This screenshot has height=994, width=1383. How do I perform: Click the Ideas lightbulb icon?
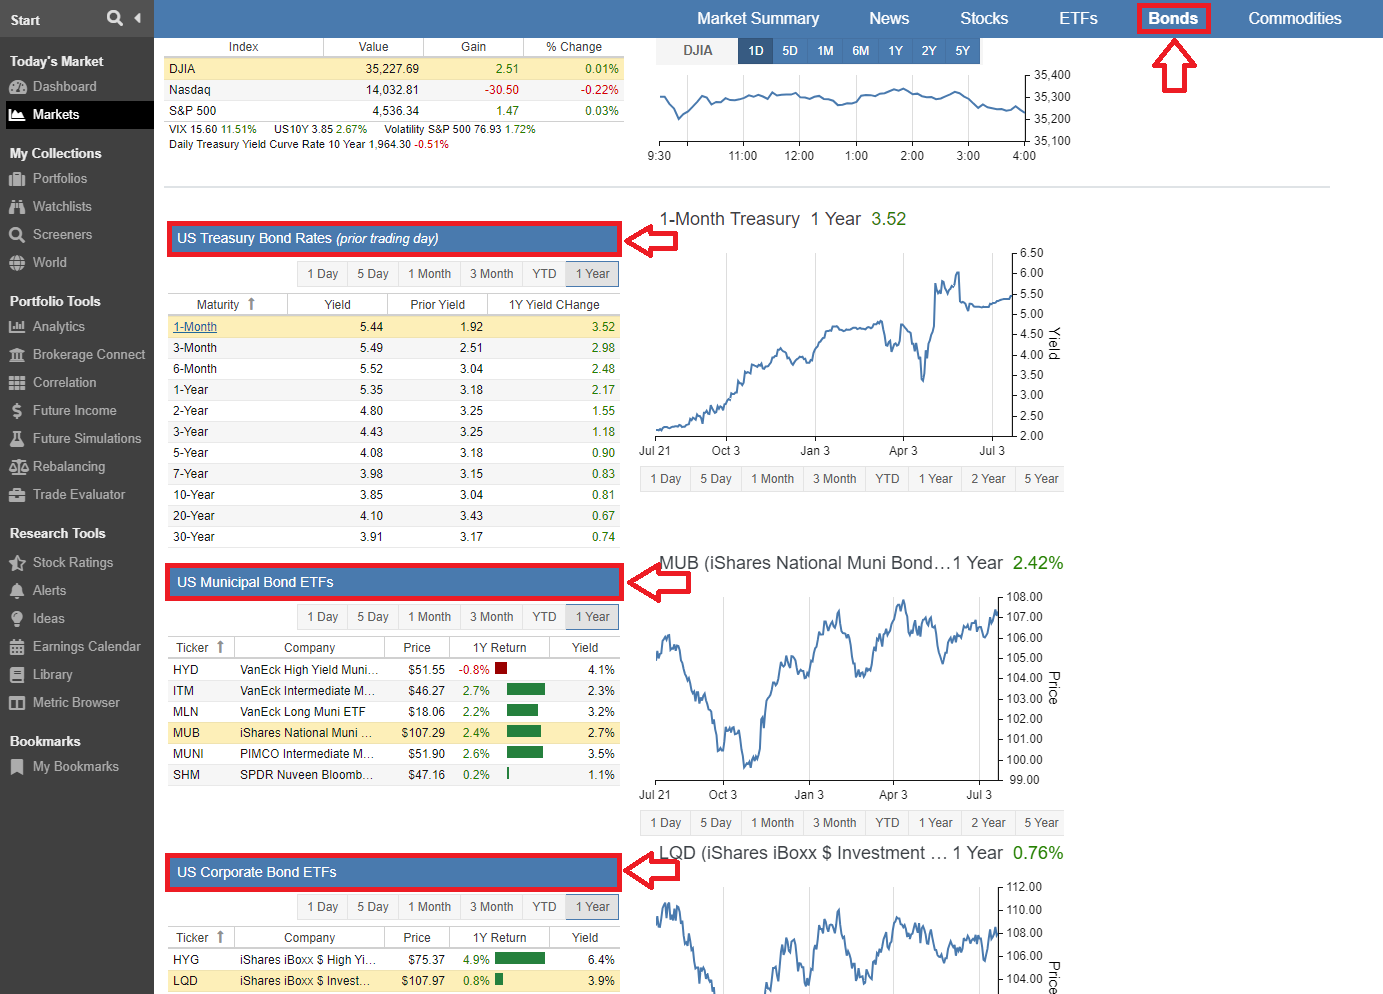[x=17, y=619]
